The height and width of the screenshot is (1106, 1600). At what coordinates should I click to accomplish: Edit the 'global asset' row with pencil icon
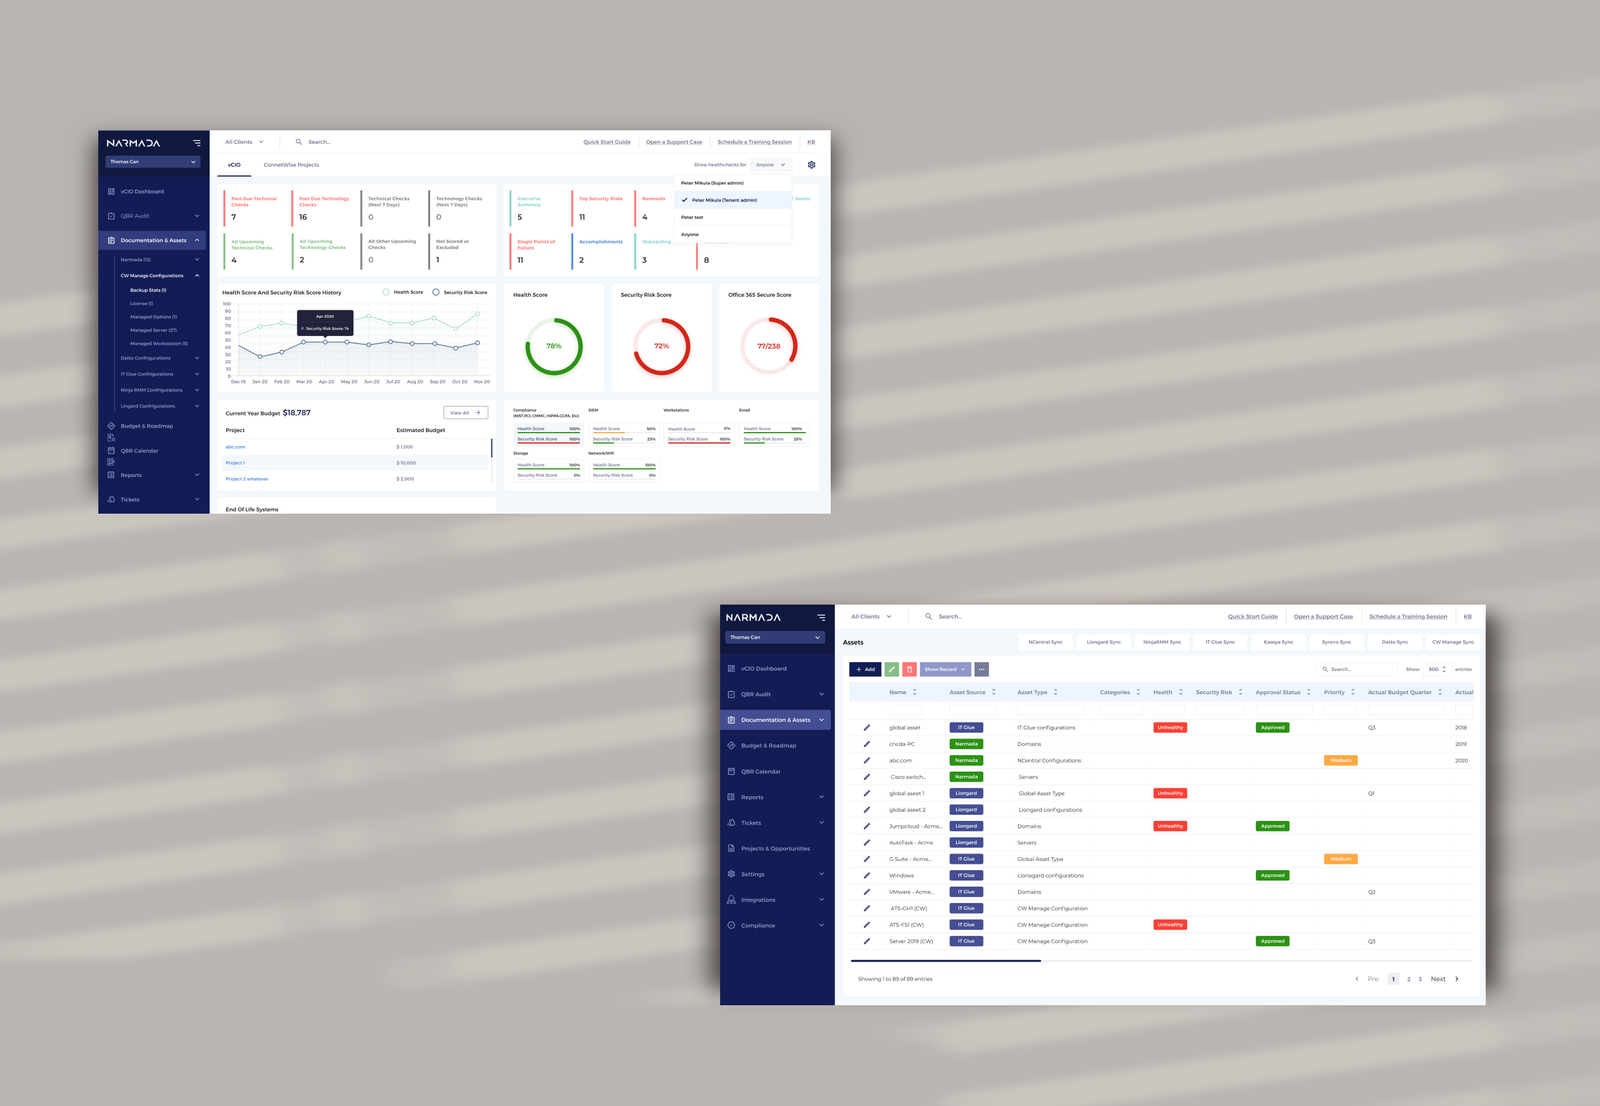[866, 727]
